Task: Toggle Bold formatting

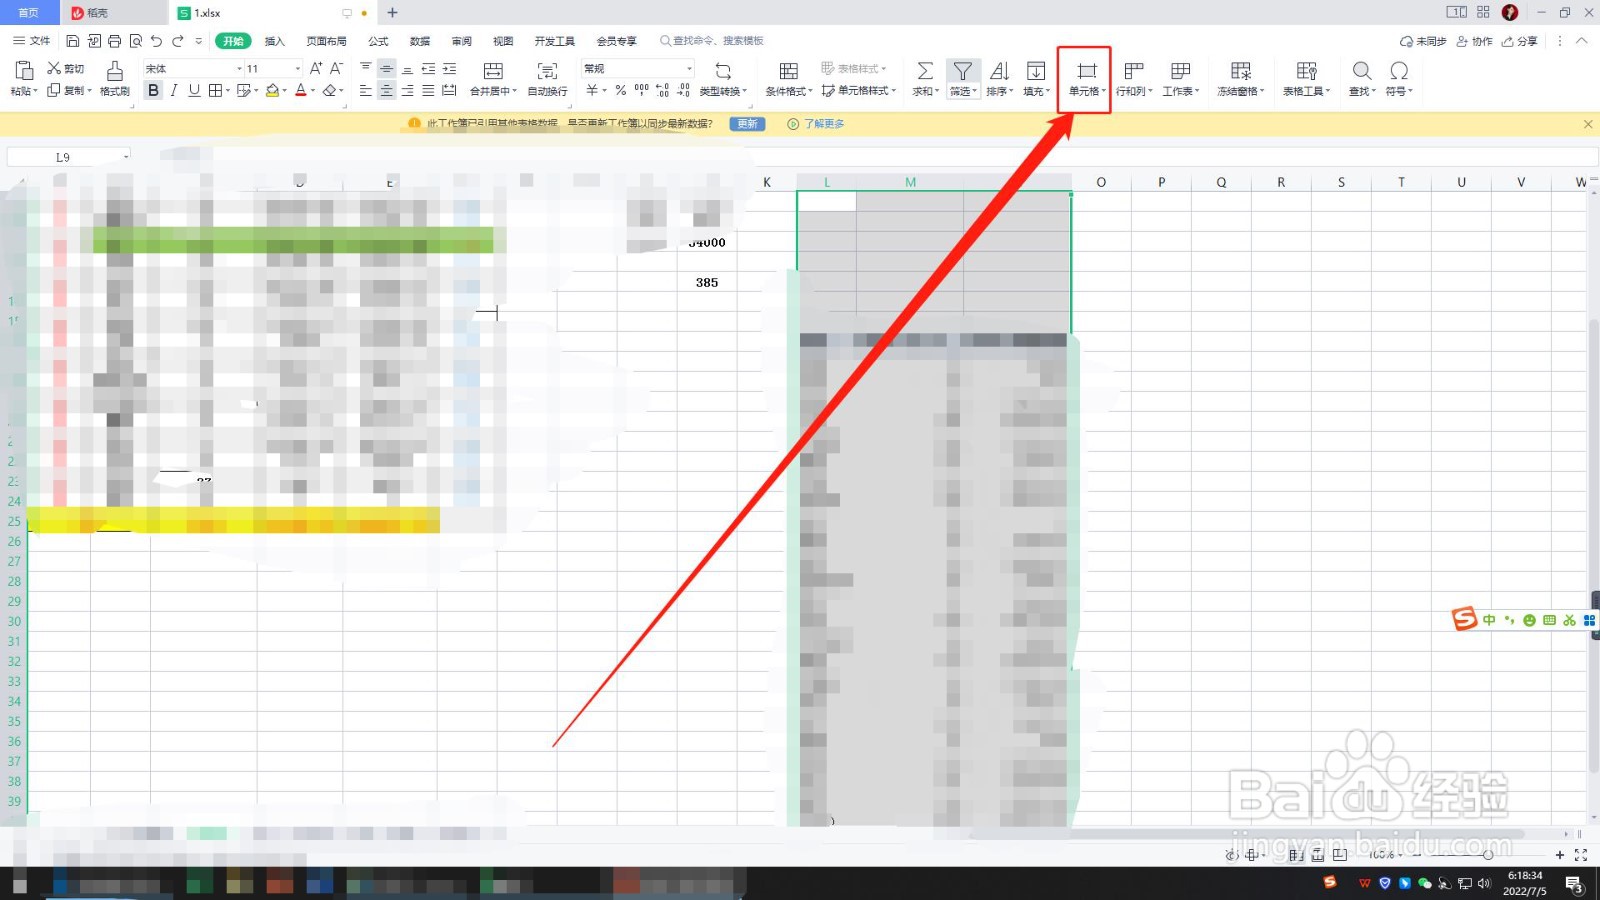Action: click(x=153, y=90)
